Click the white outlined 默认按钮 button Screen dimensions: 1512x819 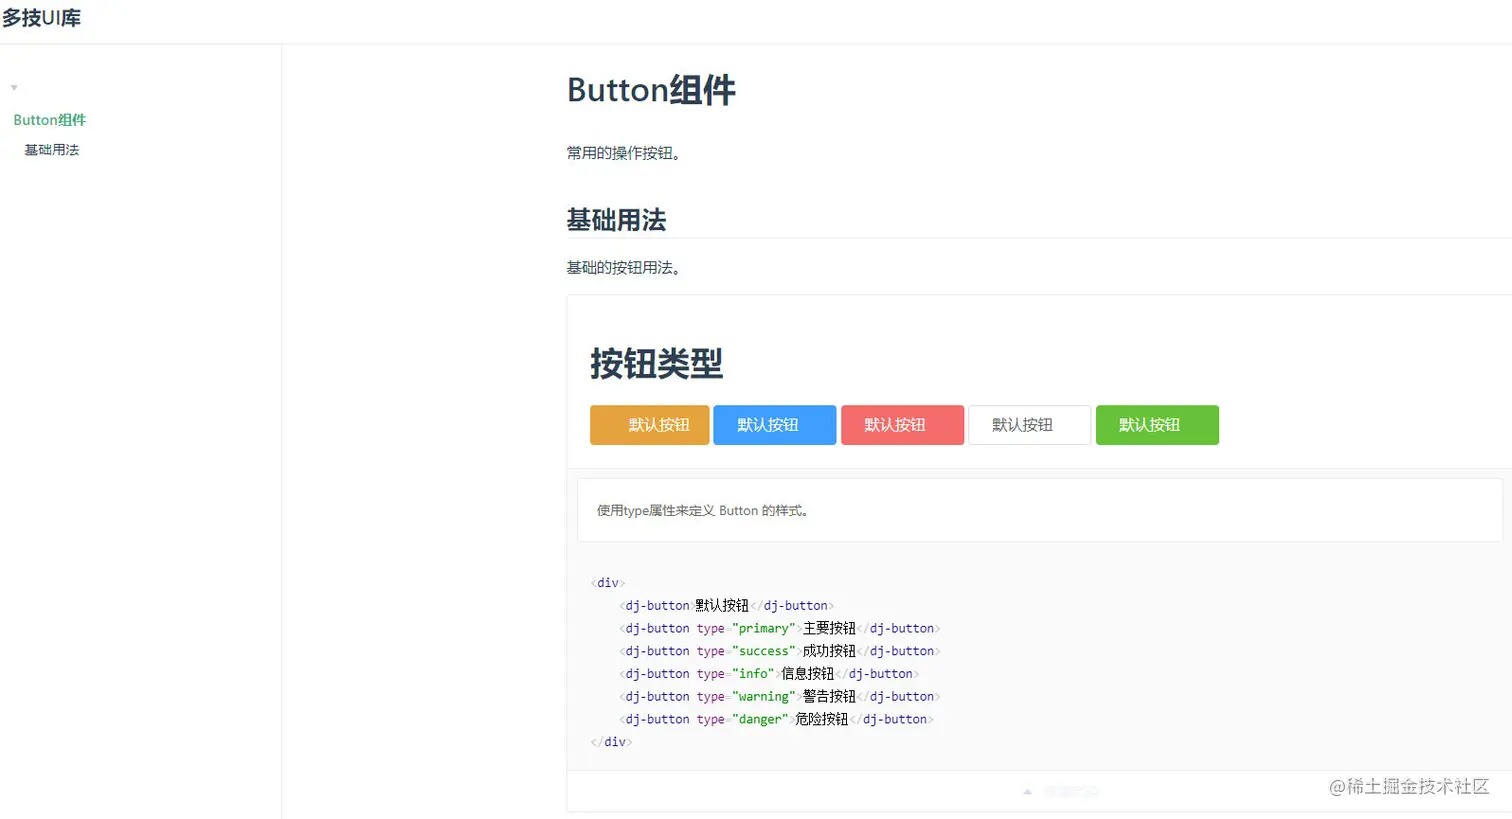(1029, 425)
